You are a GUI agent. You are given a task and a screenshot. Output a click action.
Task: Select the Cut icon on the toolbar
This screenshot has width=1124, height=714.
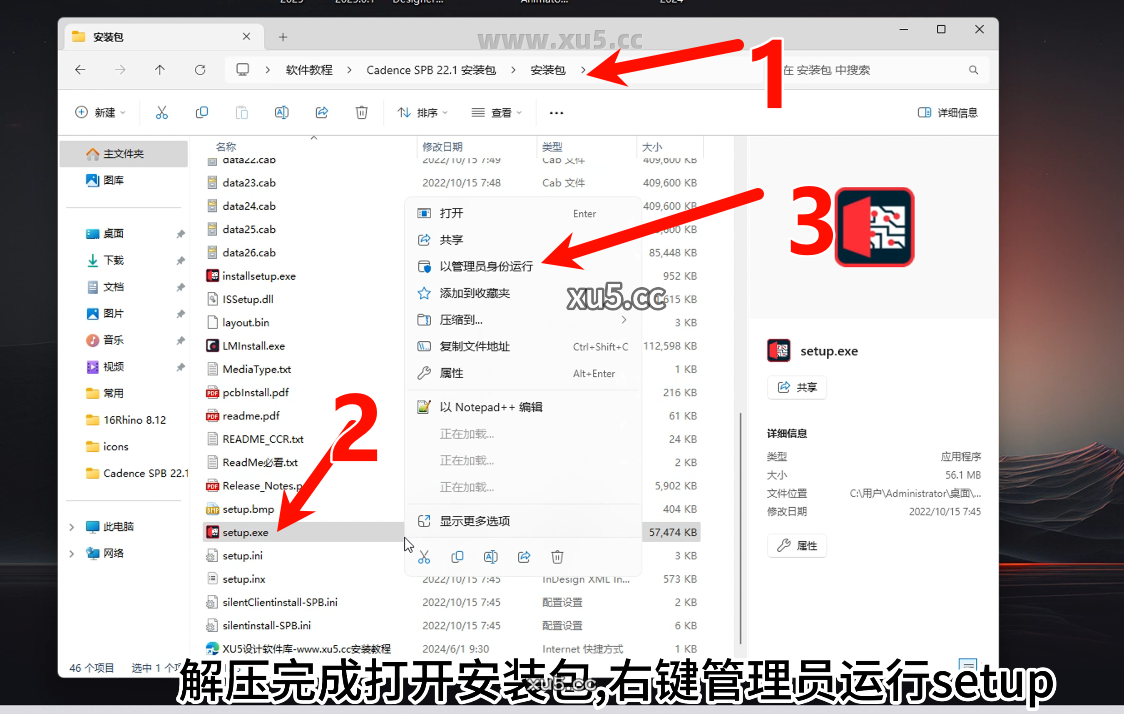pos(162,112)
